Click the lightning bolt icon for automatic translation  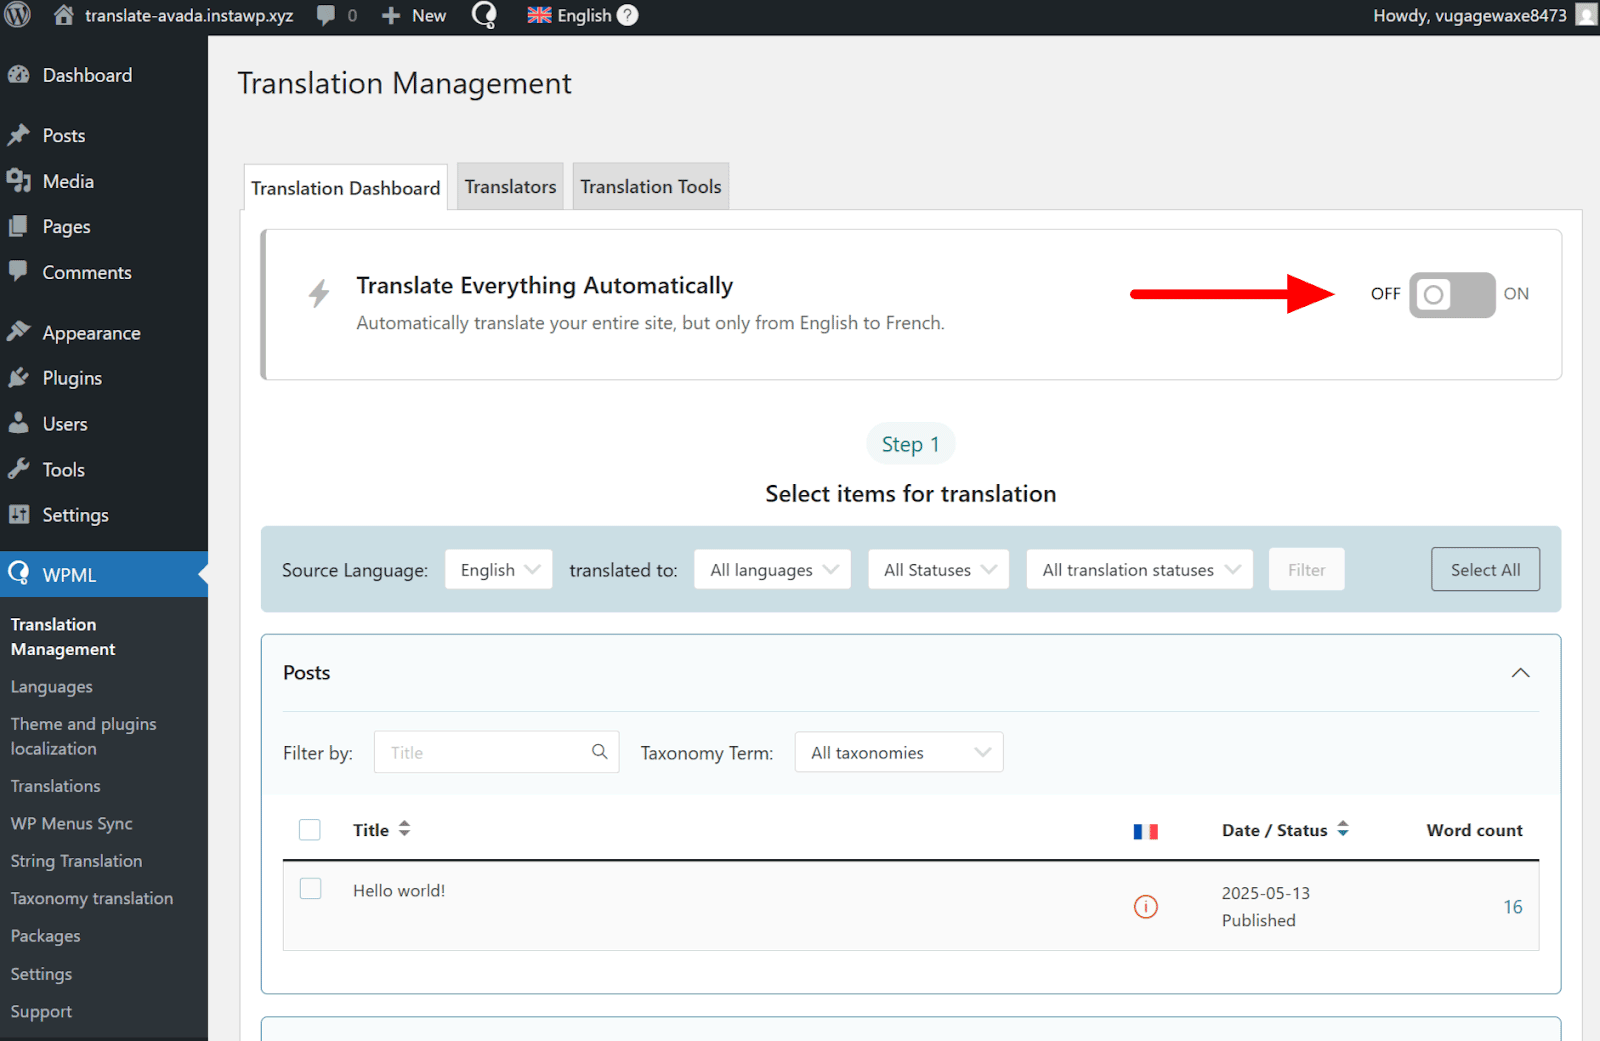coord(319,294)
